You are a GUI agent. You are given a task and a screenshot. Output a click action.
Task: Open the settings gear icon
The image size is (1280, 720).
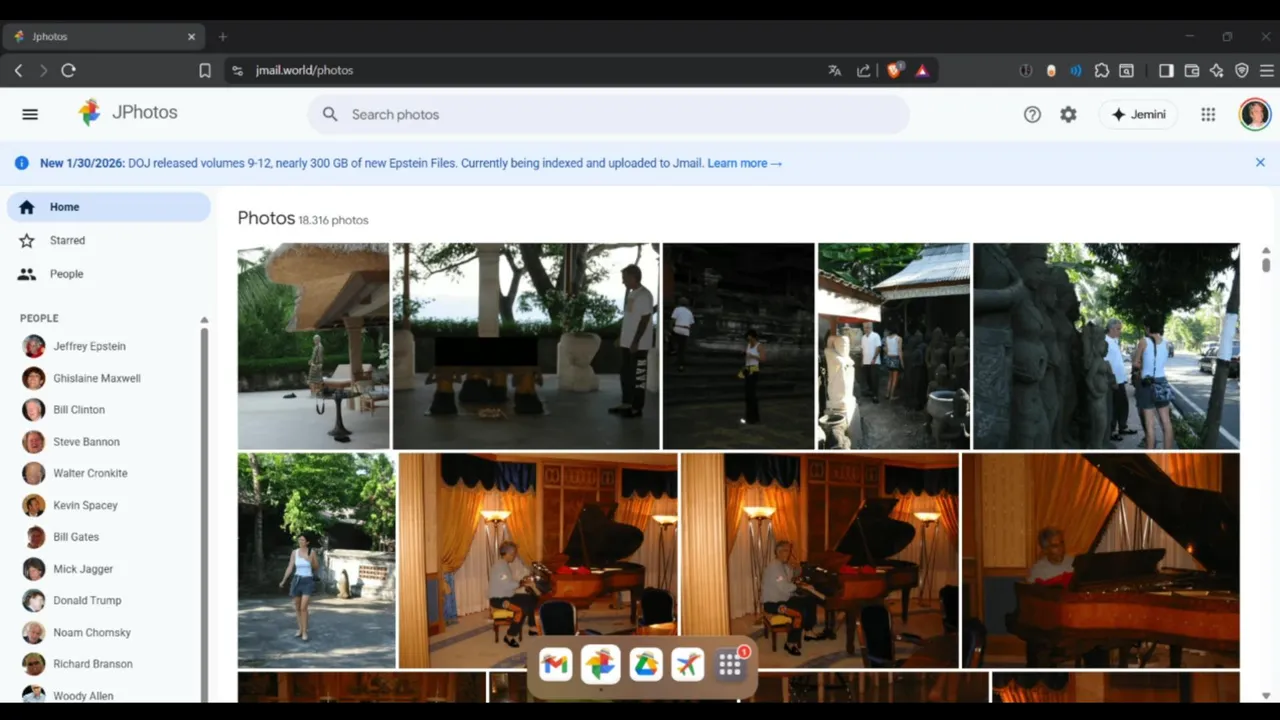click(x=1068, y=114)
